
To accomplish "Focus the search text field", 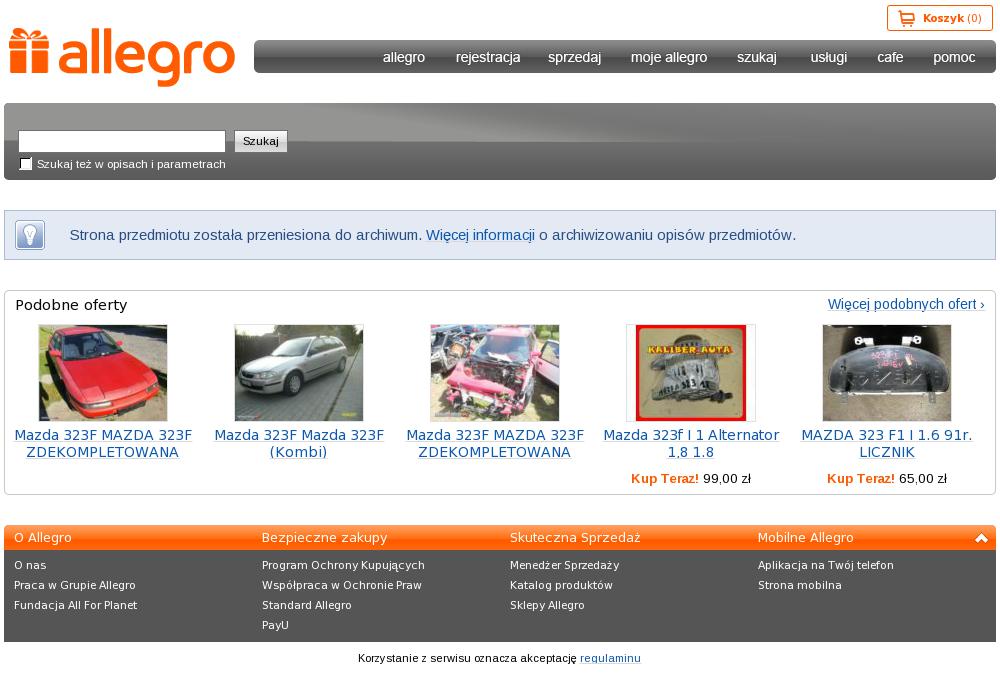I will [122, 141].
